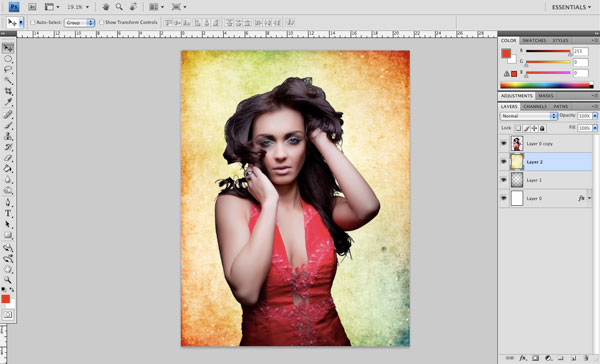The width and height of the screenshot is (600, 364).
Task: Select the 3D Orbit tool
Action: [8, 259]
